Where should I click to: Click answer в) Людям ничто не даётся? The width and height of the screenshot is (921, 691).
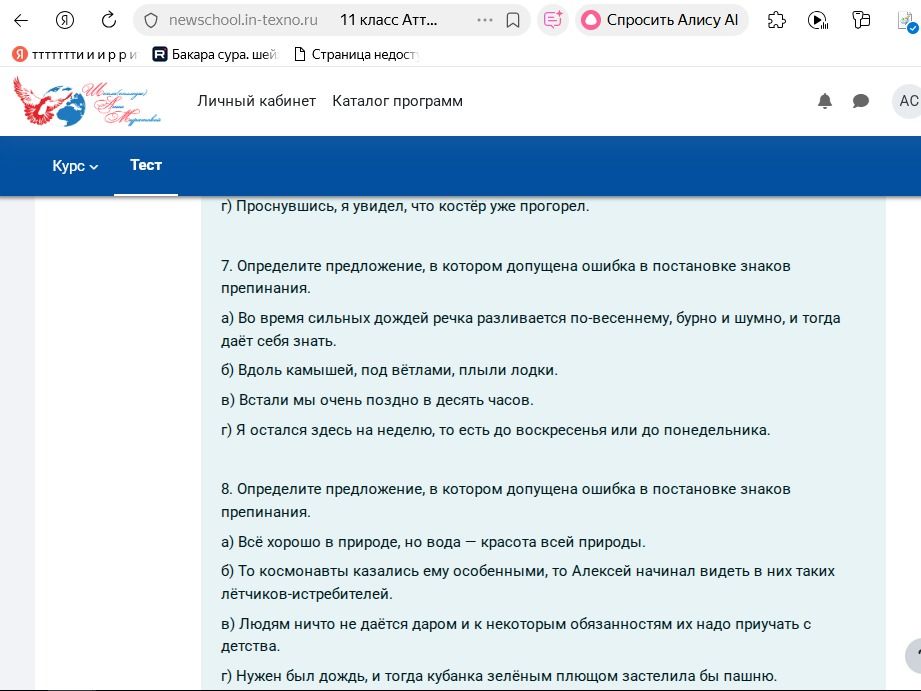516,635
